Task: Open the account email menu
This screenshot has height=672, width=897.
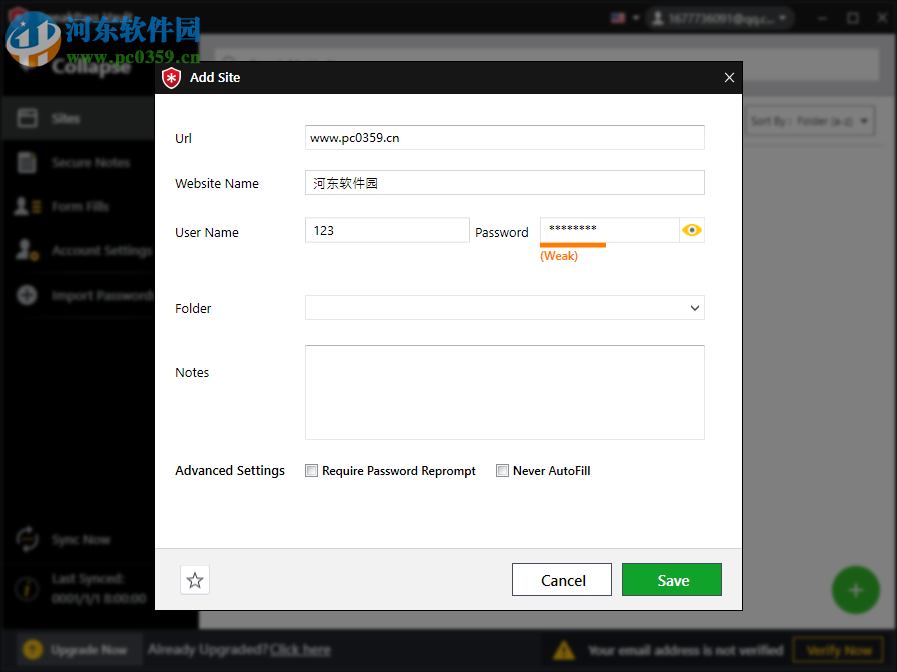Action: click(x=720, y=17)
